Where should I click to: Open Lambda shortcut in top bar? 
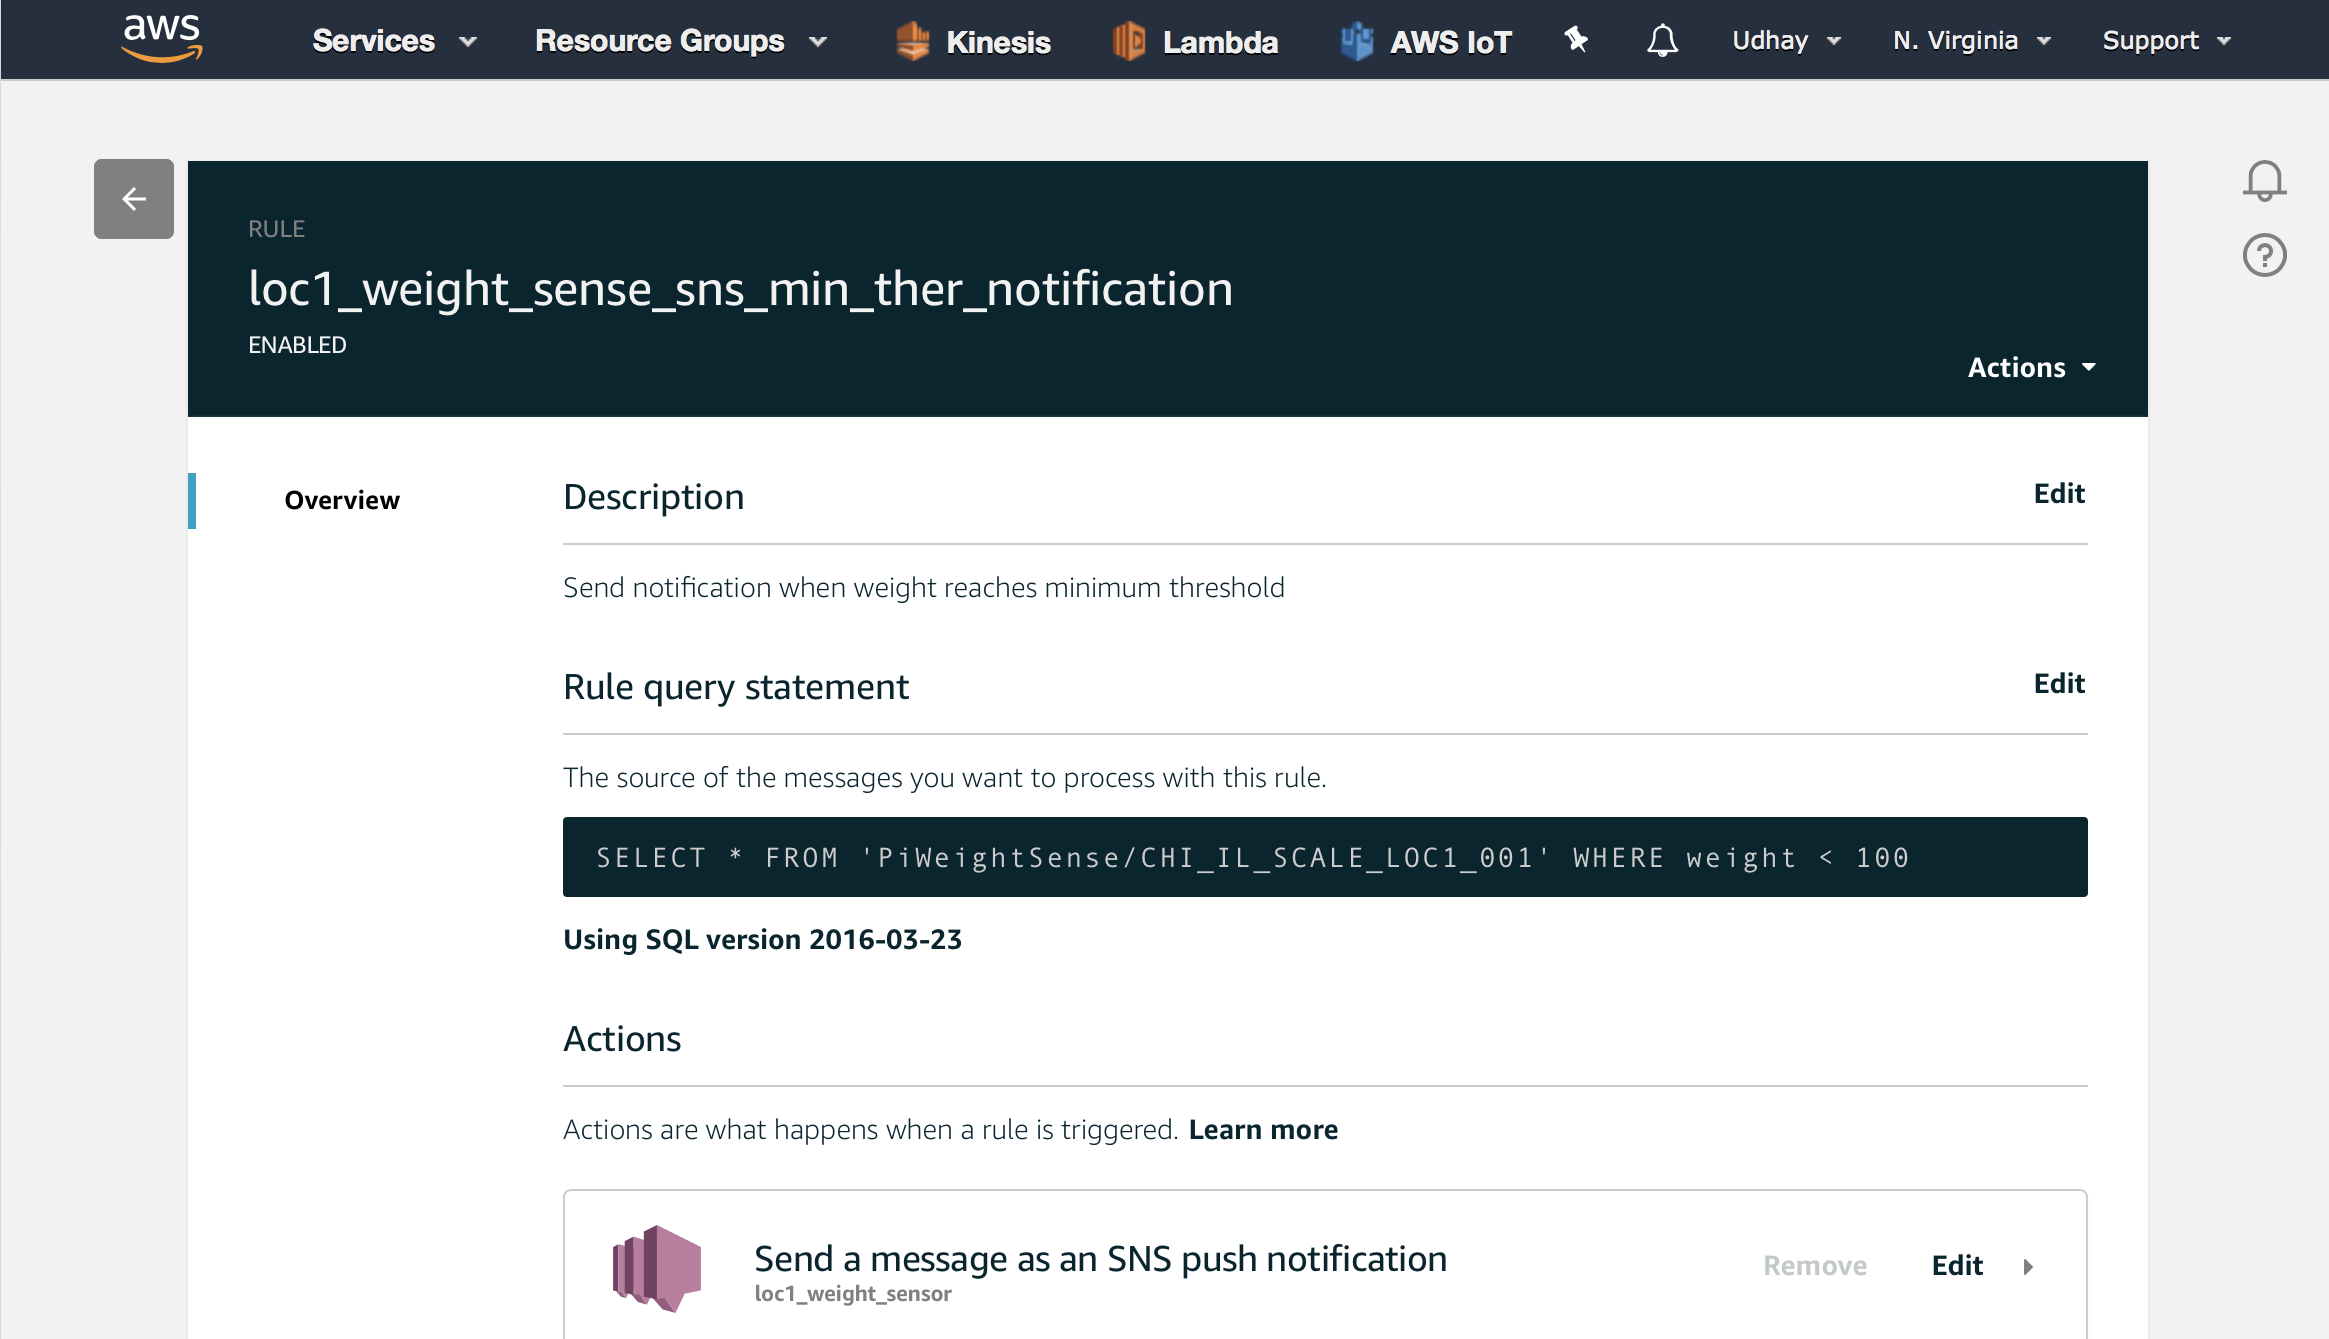point(1195,41)
